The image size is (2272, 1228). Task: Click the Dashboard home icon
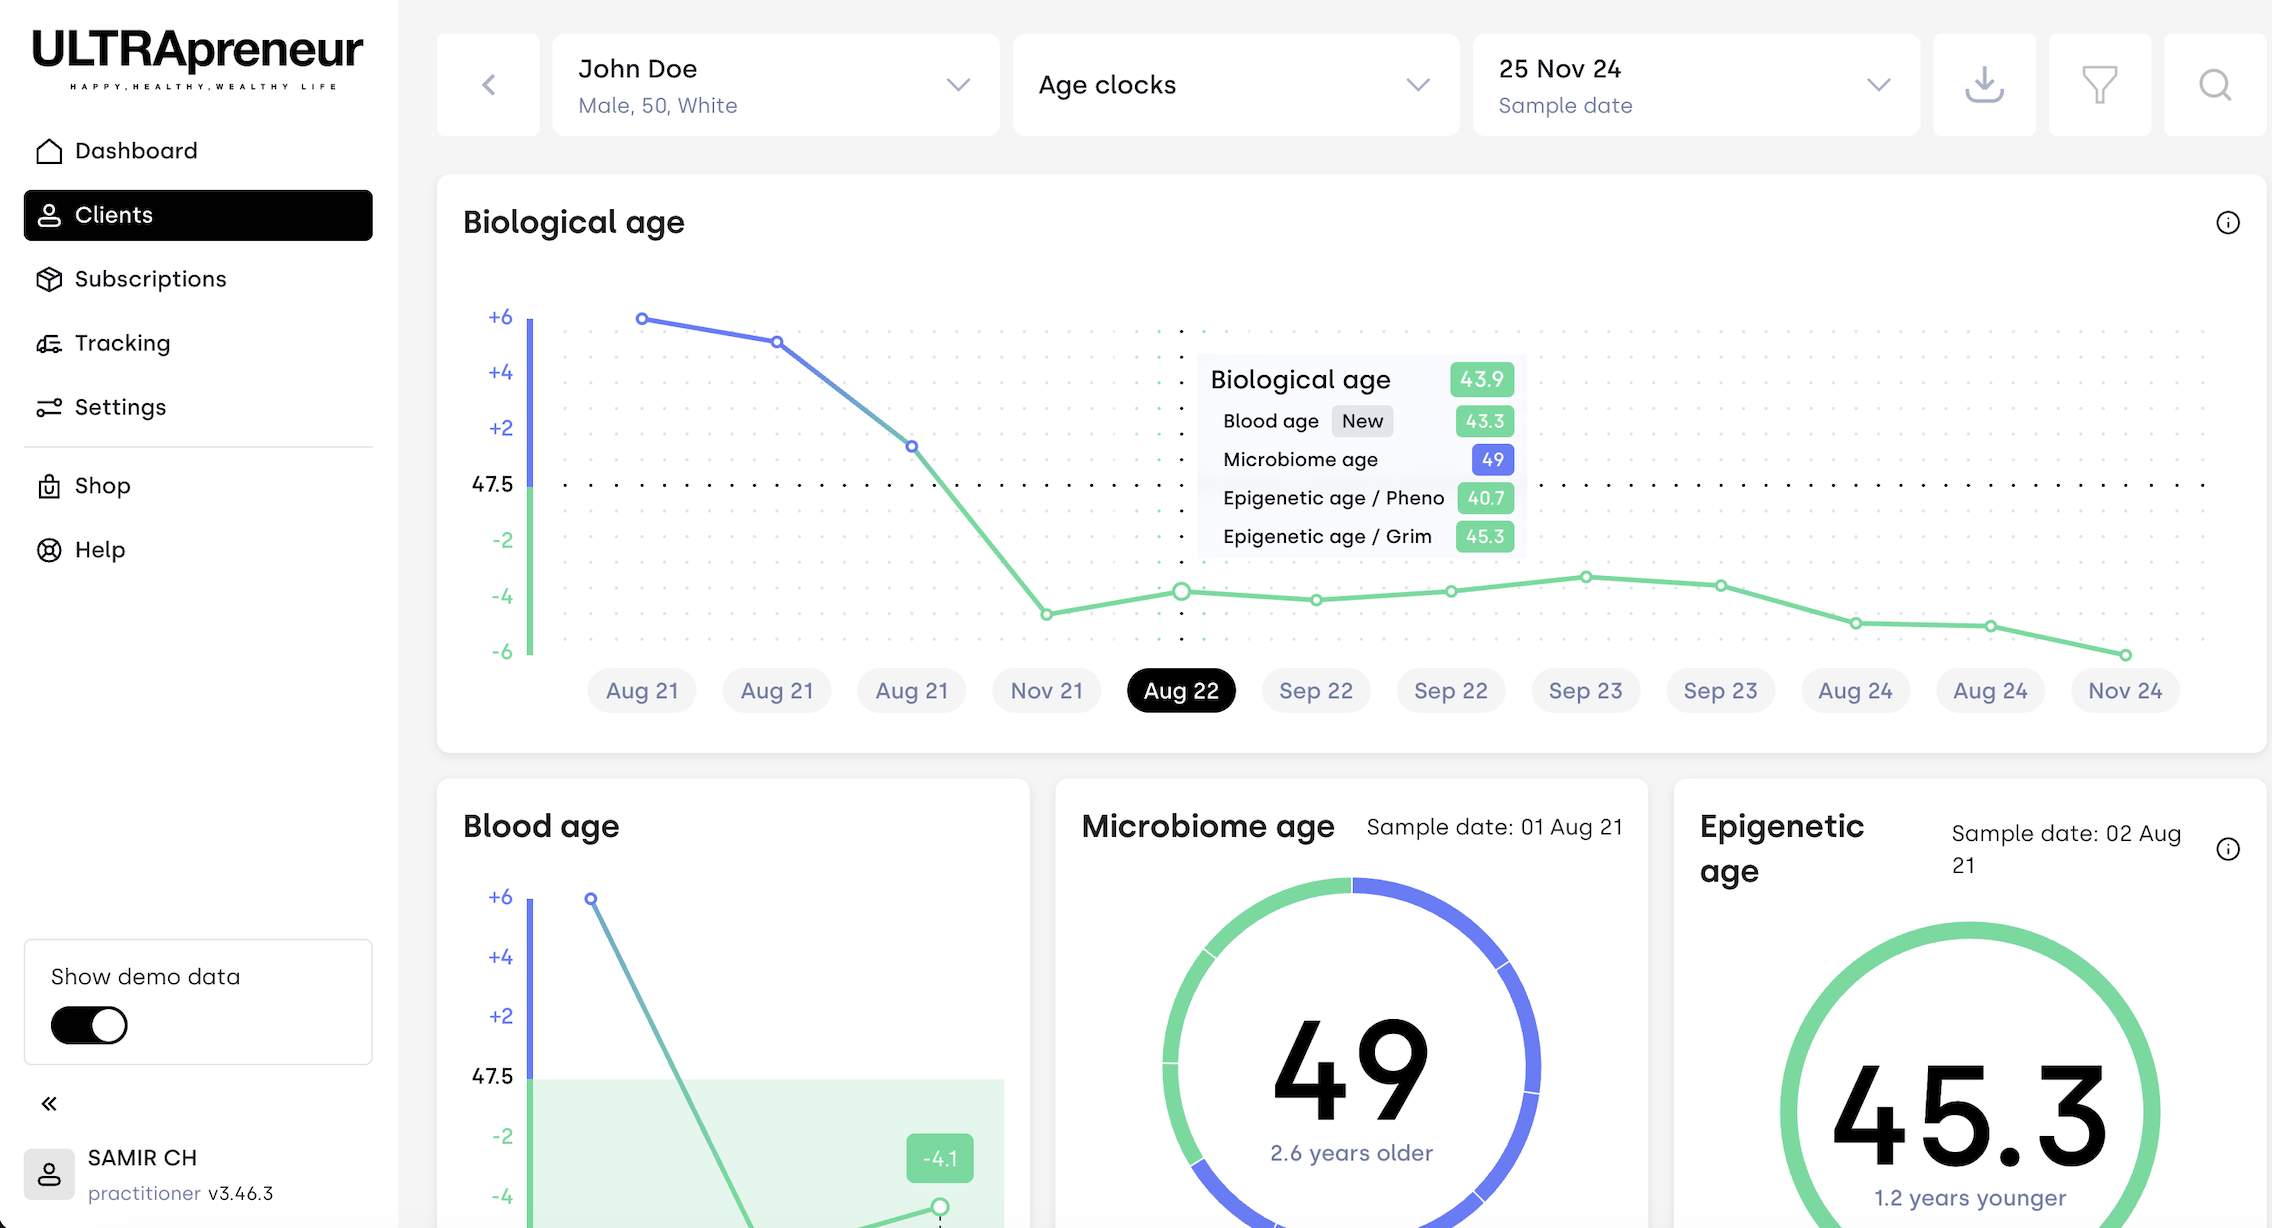click(x=49, y=151)
